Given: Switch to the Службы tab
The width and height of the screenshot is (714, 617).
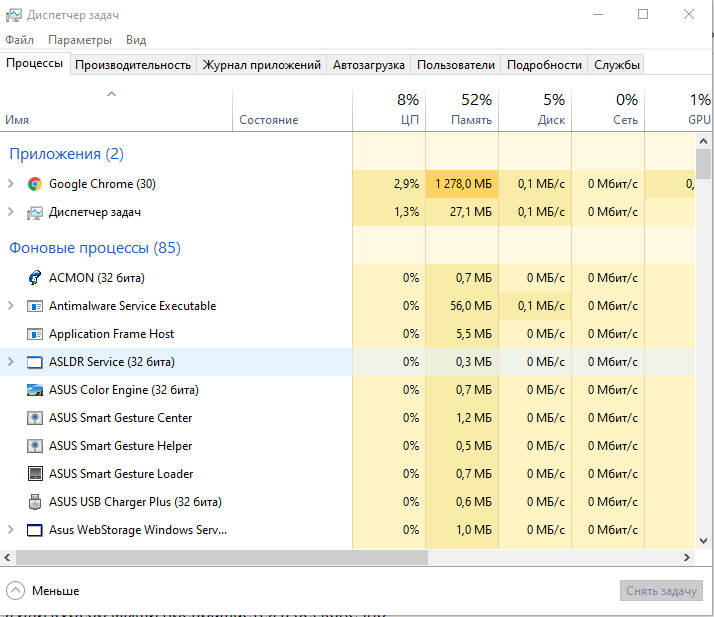Looking at the screenshot, I should [617, 65].
